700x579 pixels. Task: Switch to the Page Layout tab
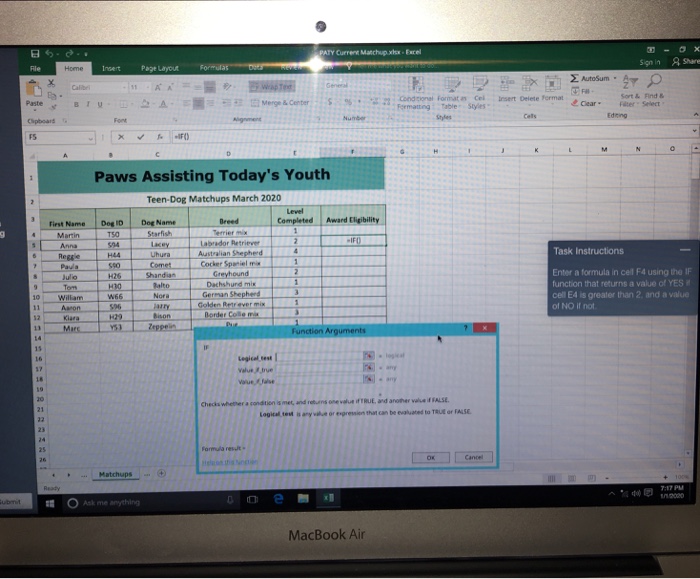coord(160,68)
